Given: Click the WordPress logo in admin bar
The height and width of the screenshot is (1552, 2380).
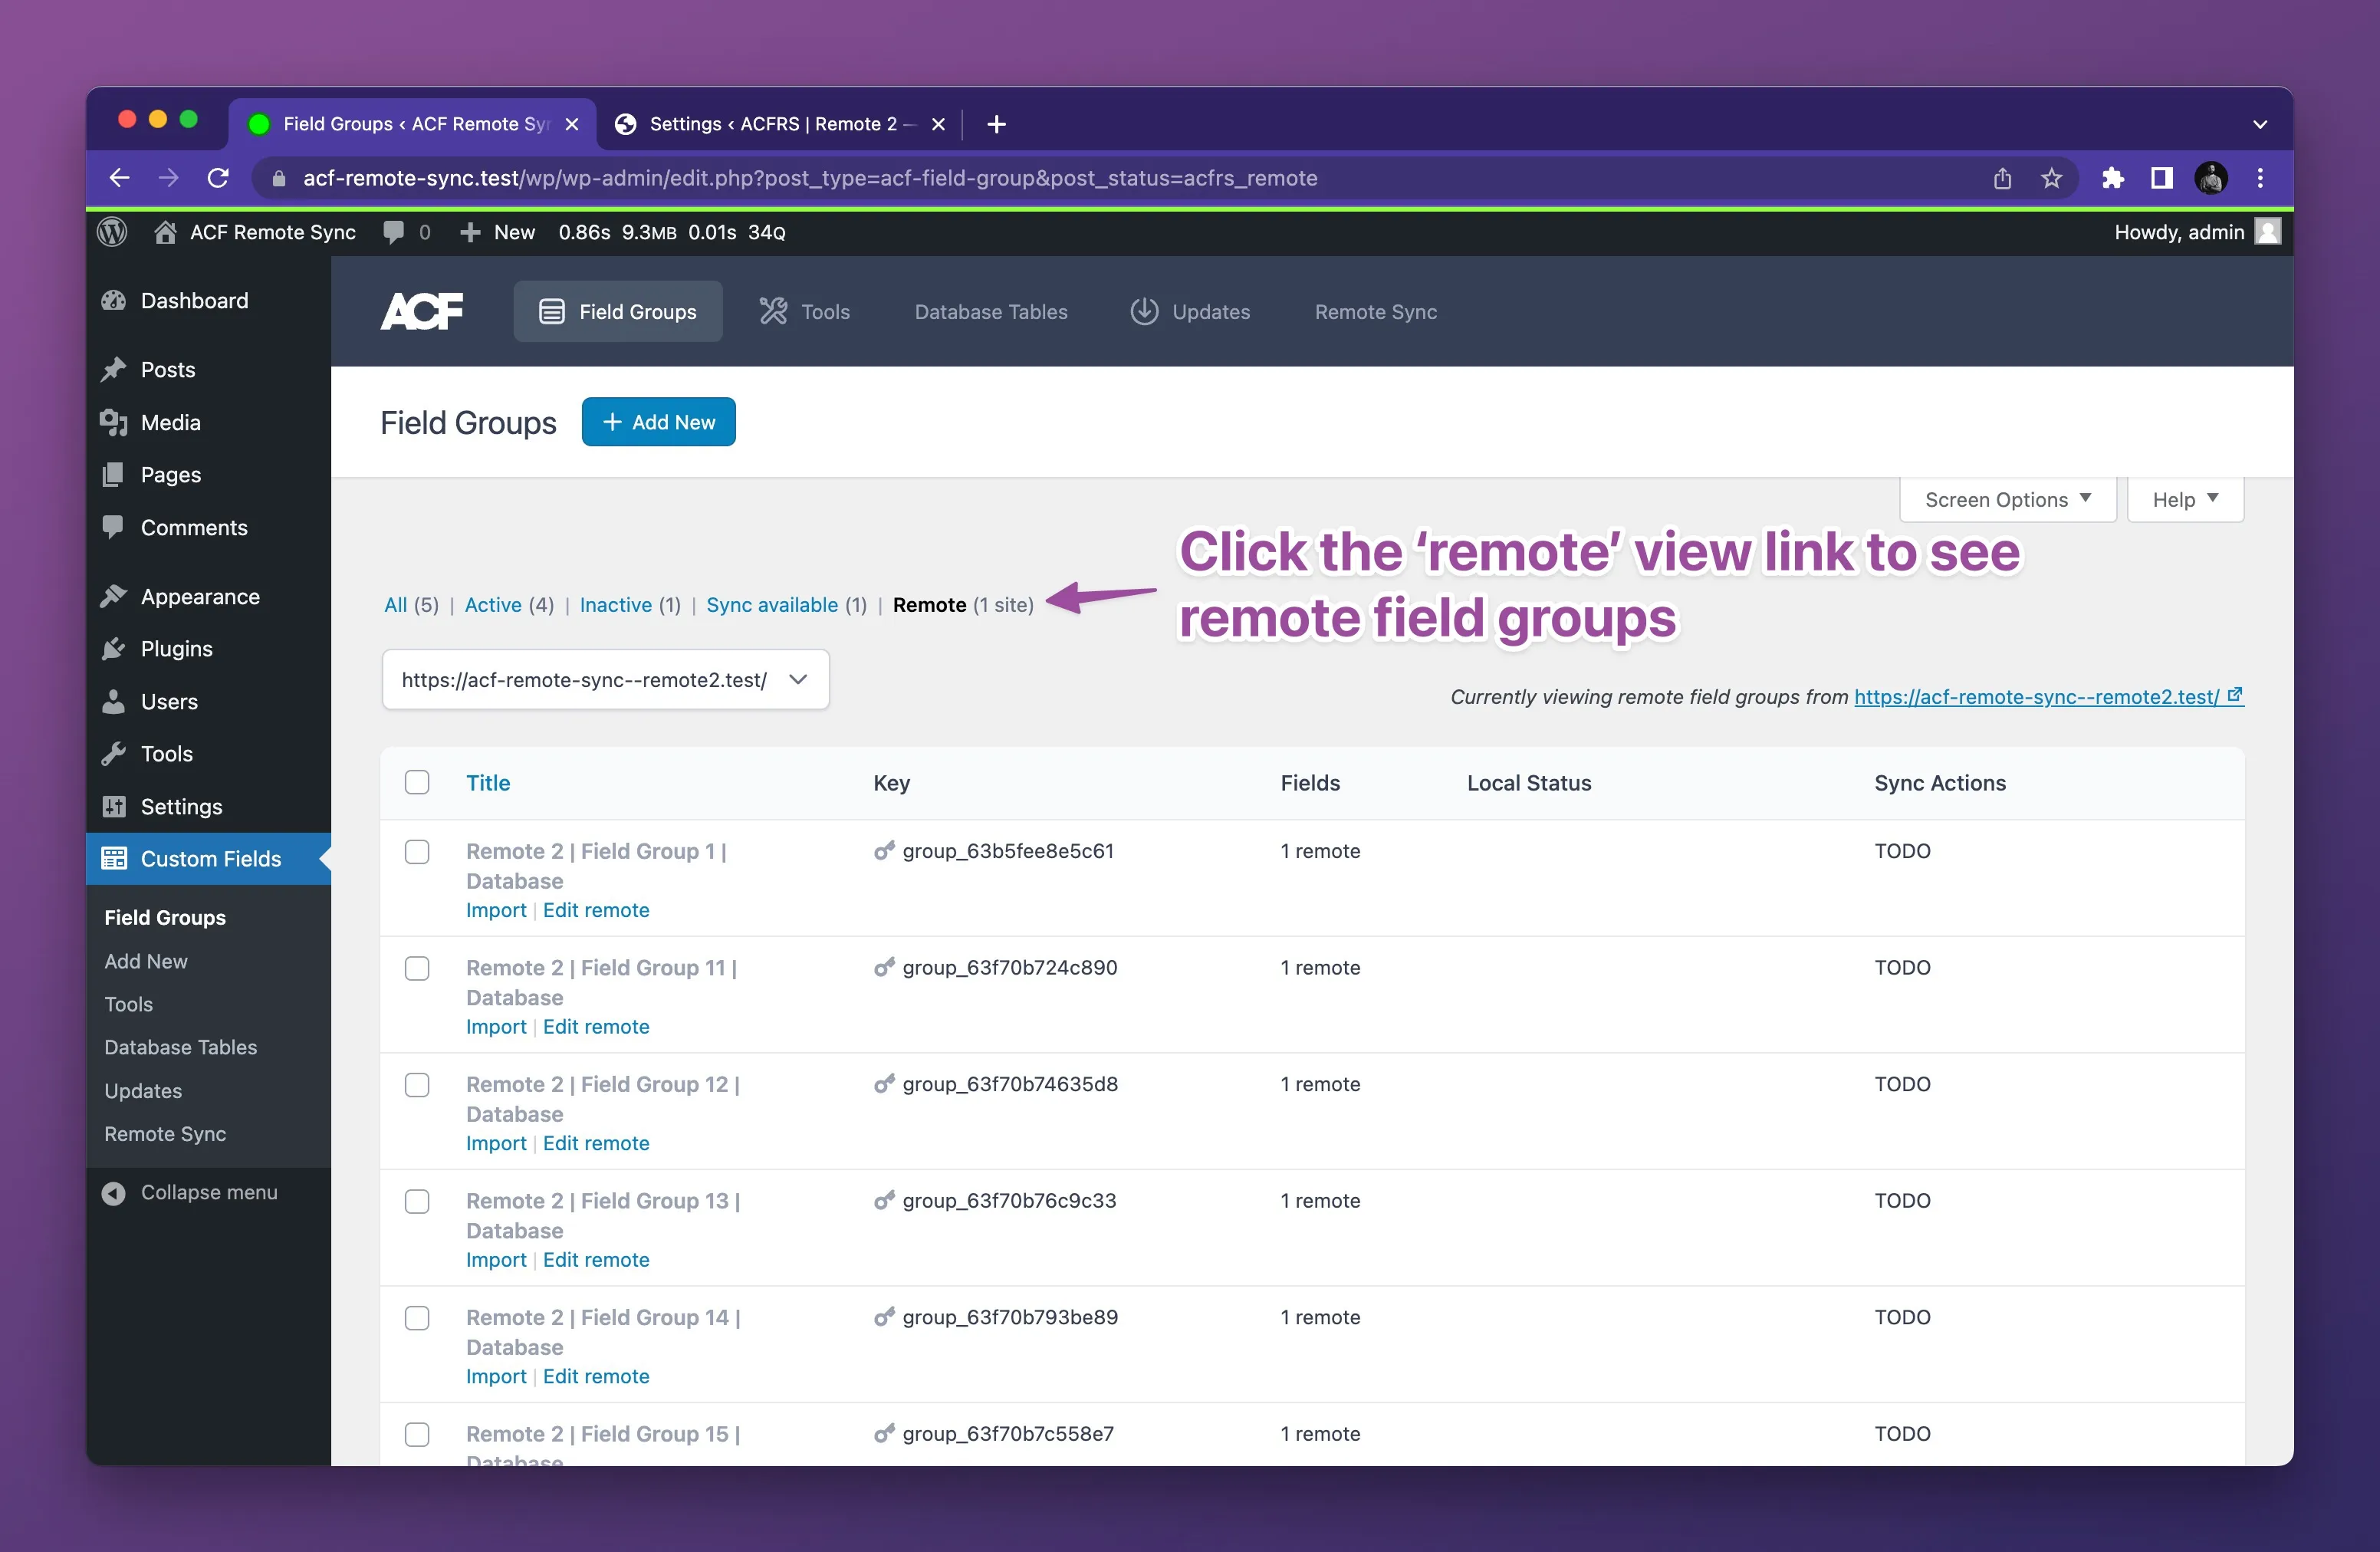Looking at the screenshot, I should click(112, 232).
